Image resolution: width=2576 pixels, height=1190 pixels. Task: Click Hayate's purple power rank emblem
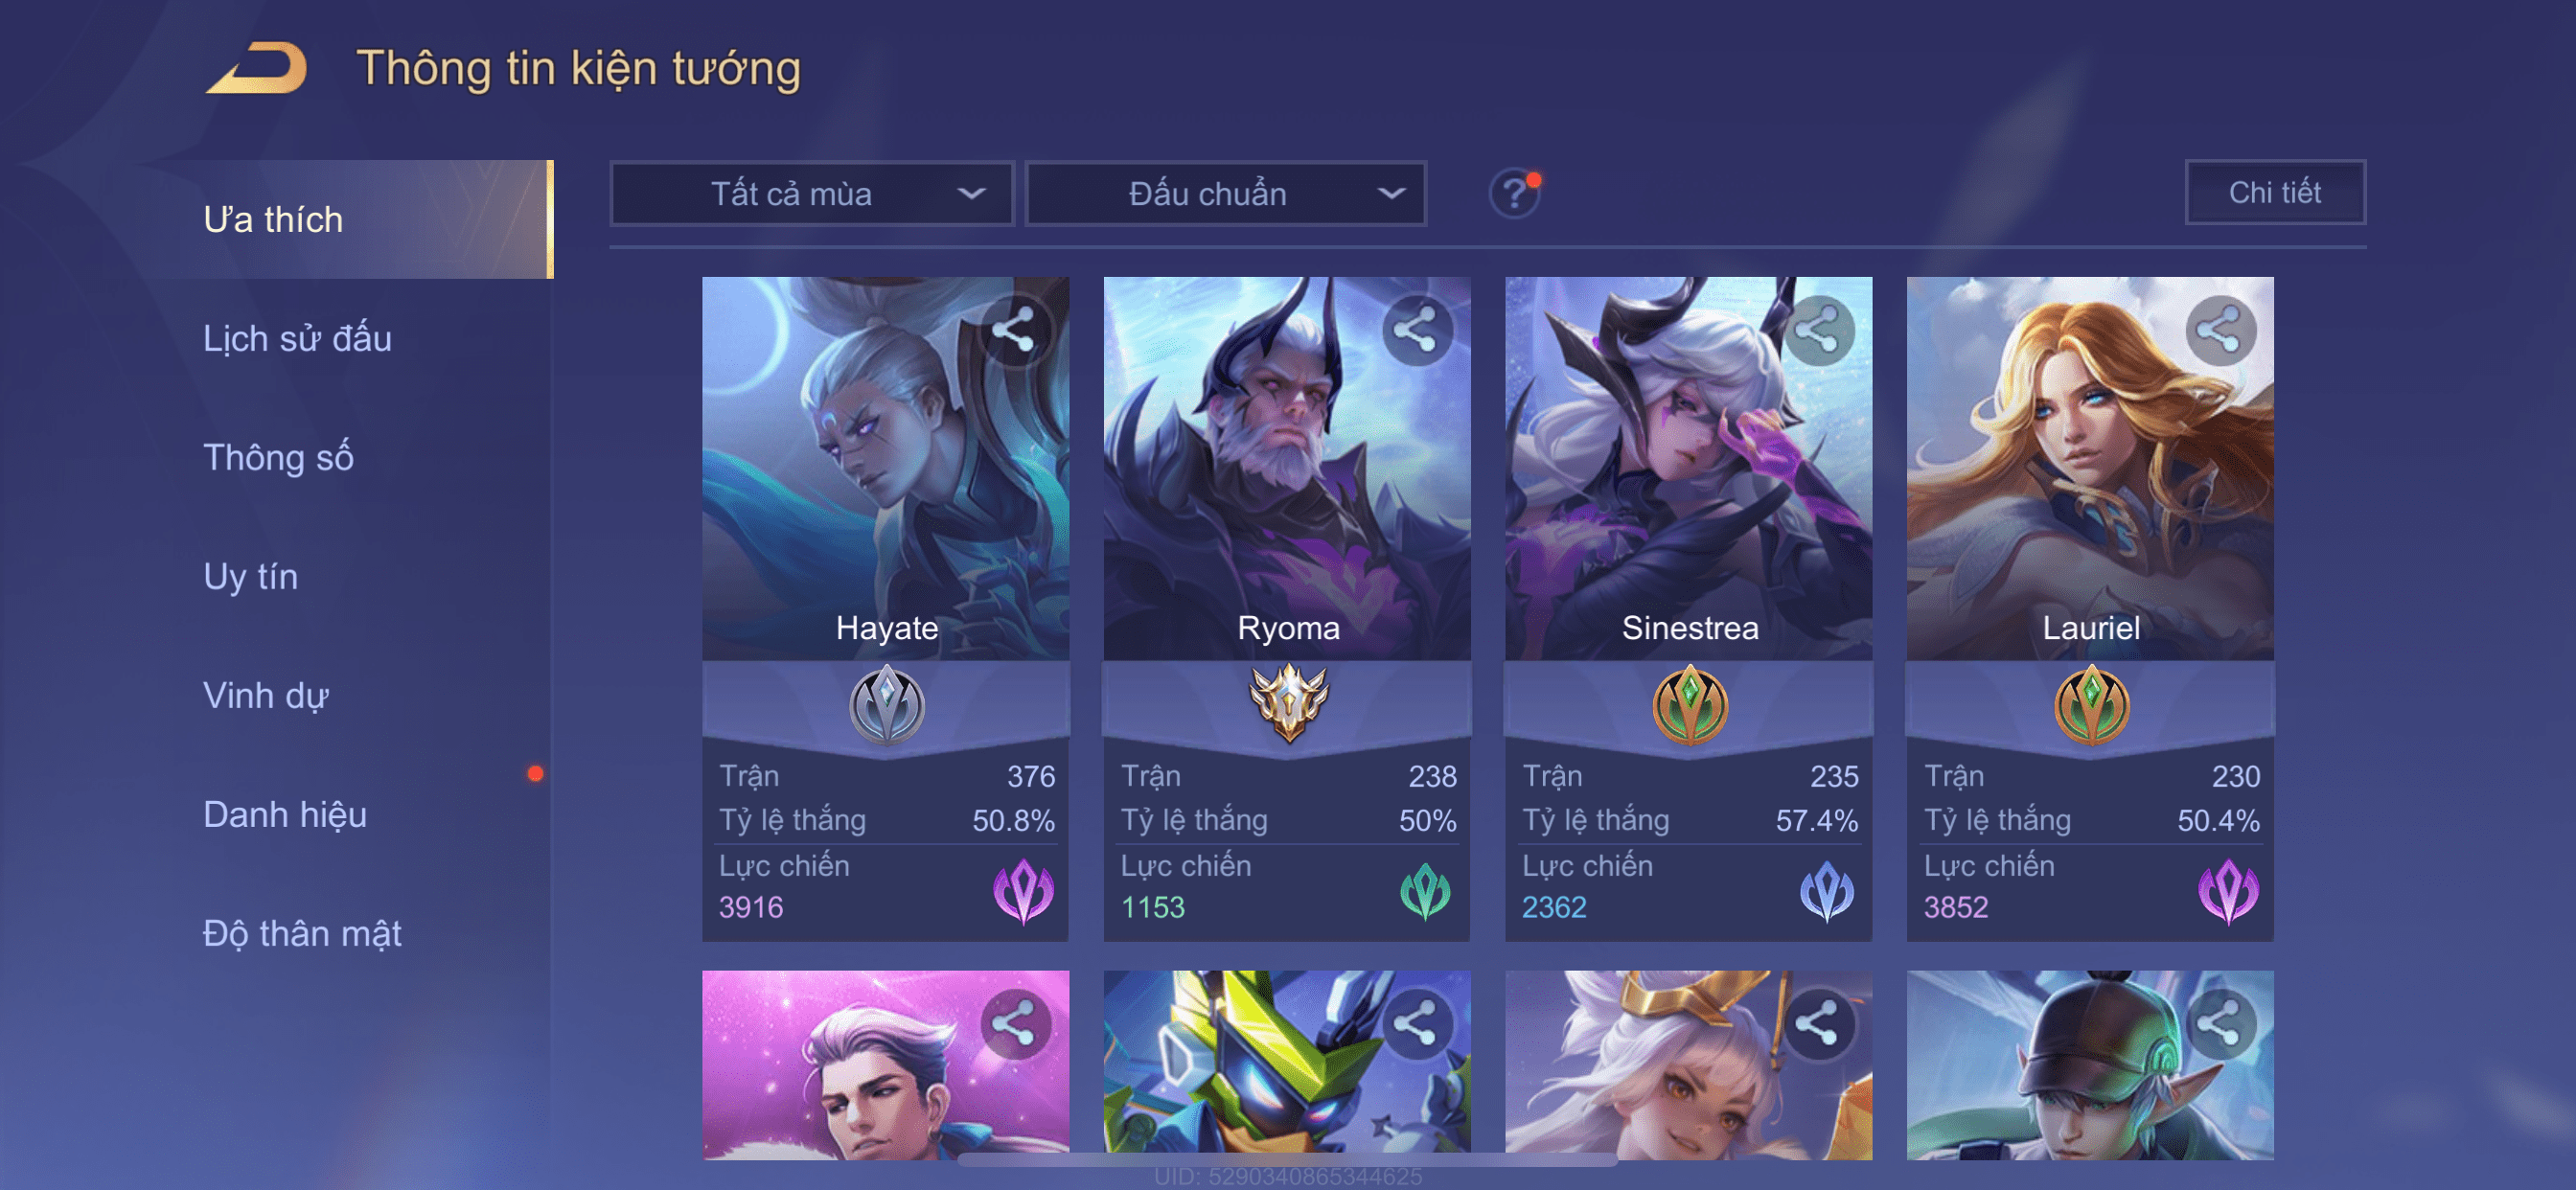pyautogui.click(x=1023, y=890)
